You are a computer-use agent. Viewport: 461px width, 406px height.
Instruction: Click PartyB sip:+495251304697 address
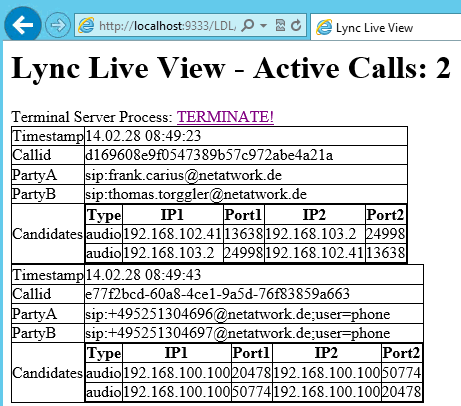(x=238, y=333)
